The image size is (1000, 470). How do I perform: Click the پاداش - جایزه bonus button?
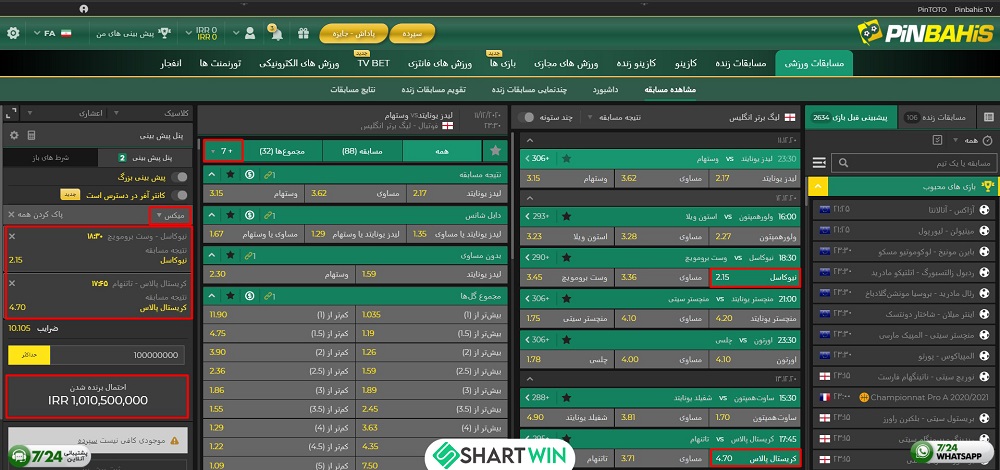[x=353, y=33]
